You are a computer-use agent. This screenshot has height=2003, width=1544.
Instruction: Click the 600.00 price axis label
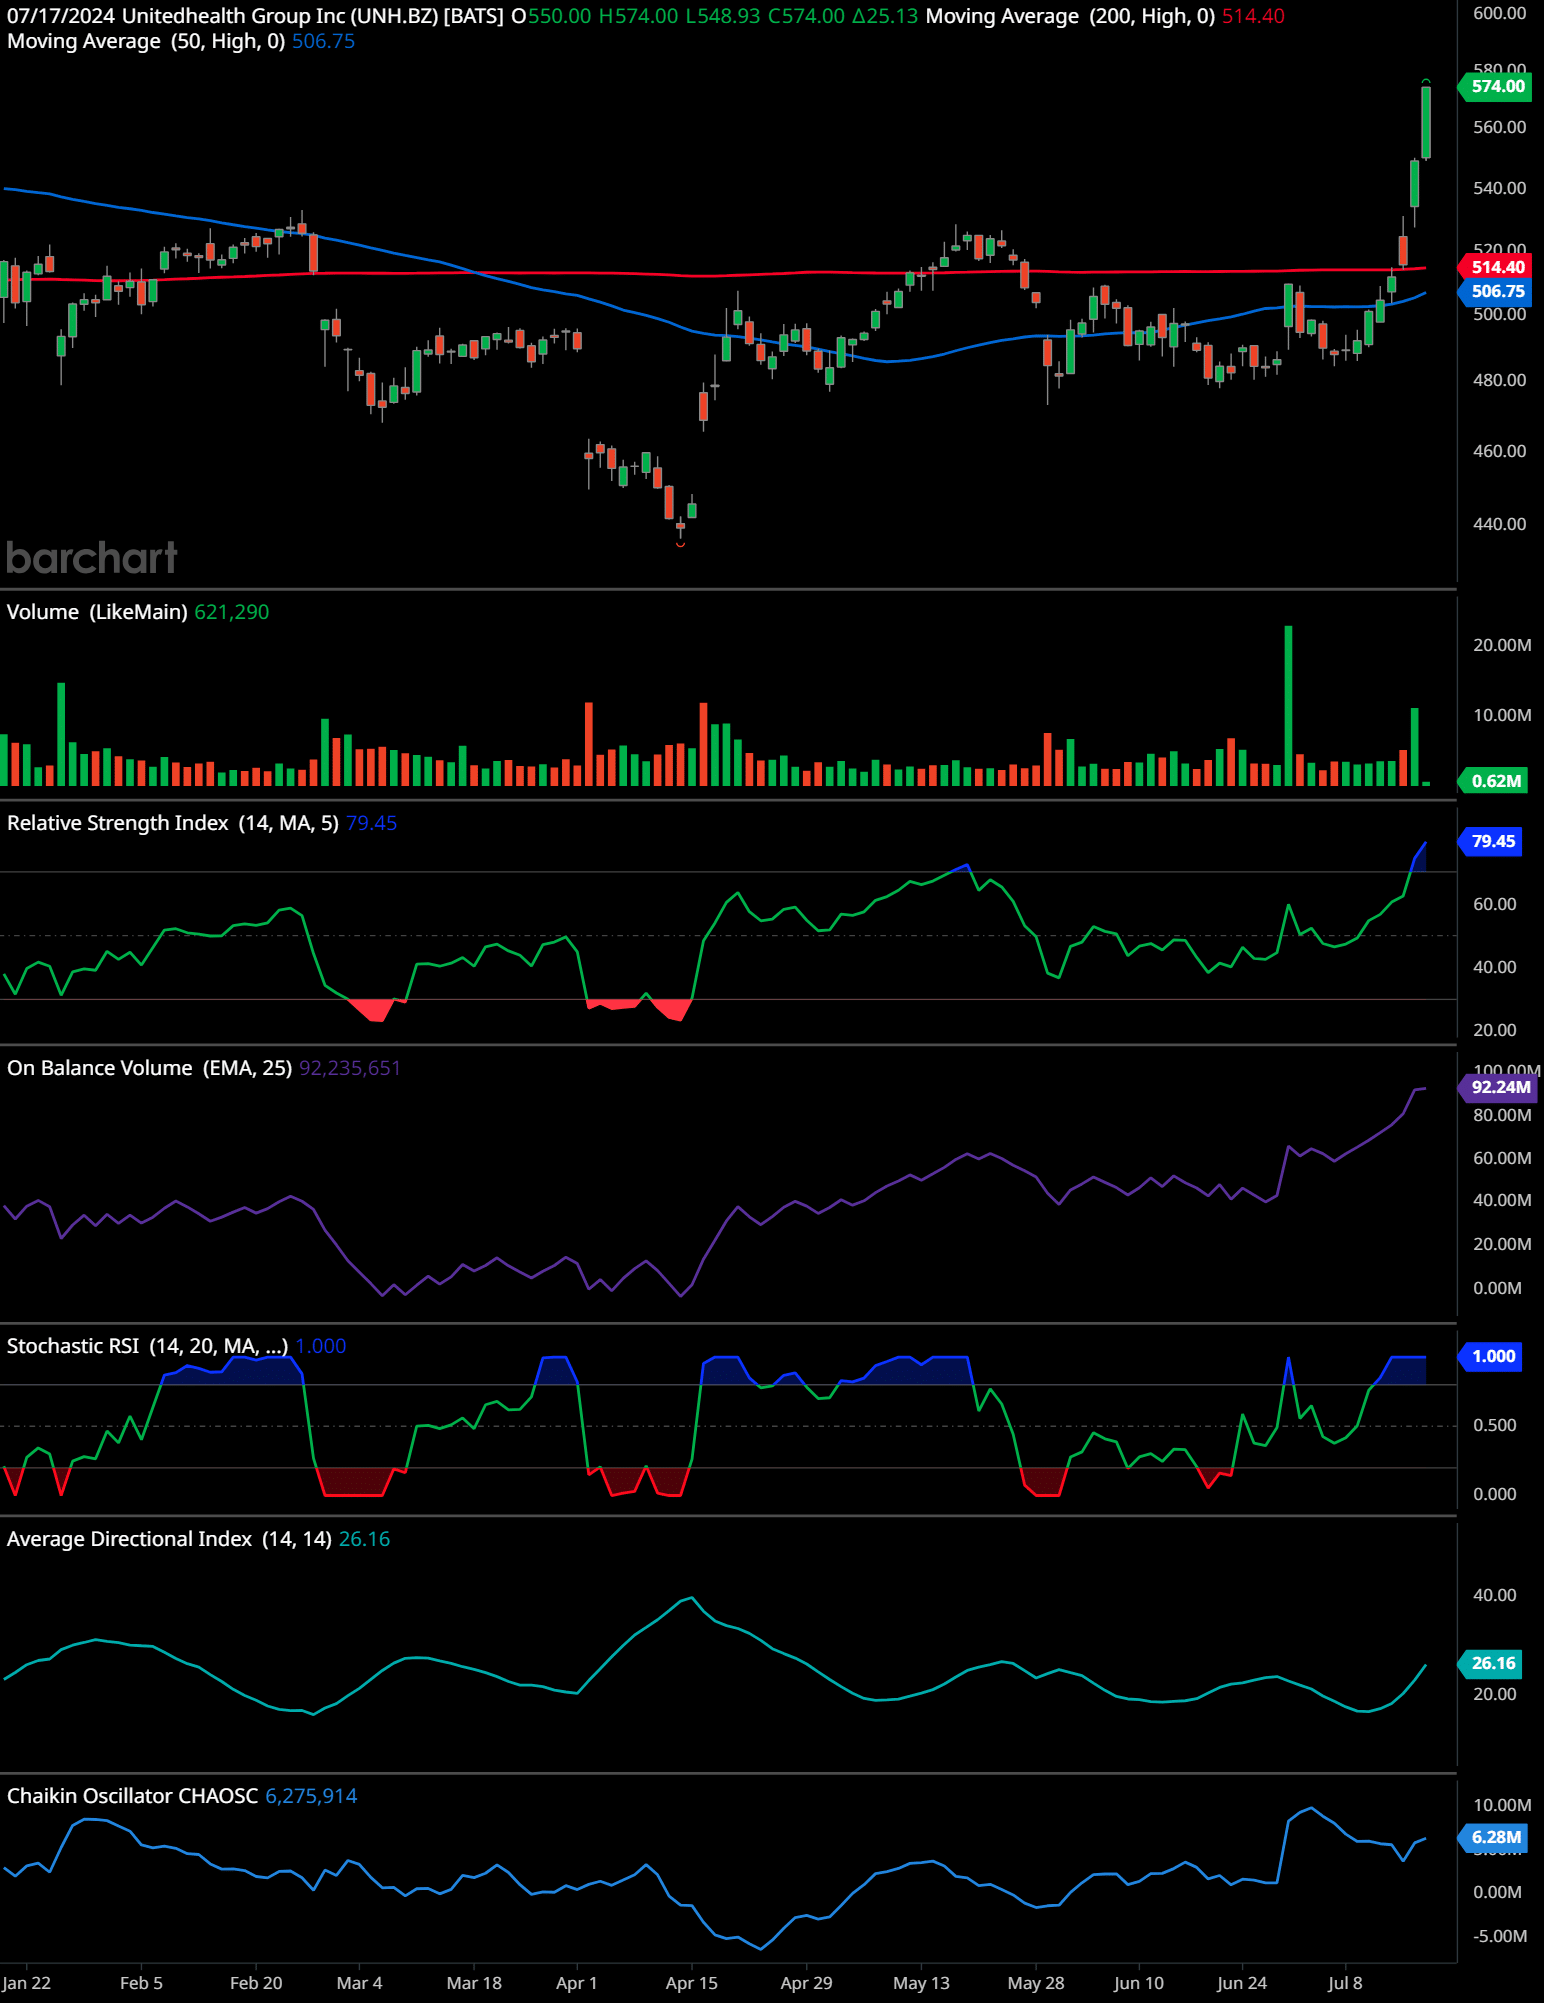1499,13
